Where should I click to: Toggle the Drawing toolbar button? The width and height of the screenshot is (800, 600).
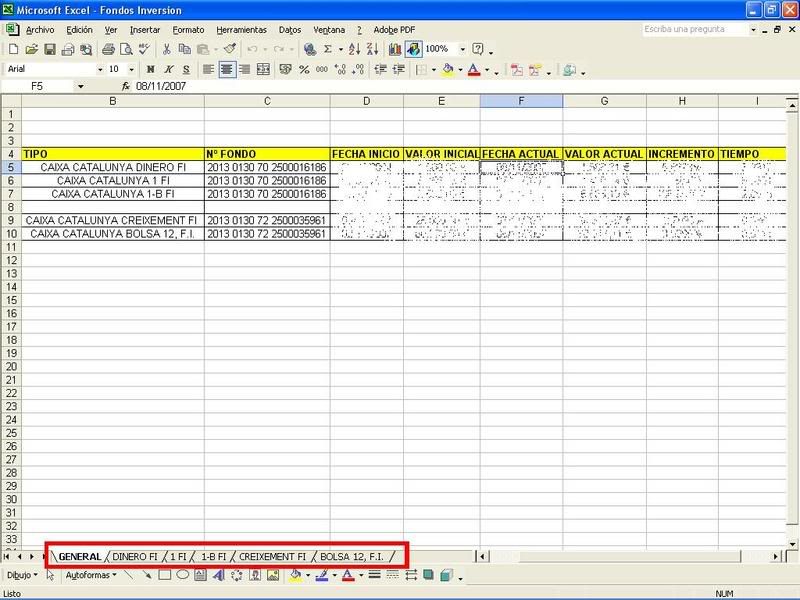point(413,49)
